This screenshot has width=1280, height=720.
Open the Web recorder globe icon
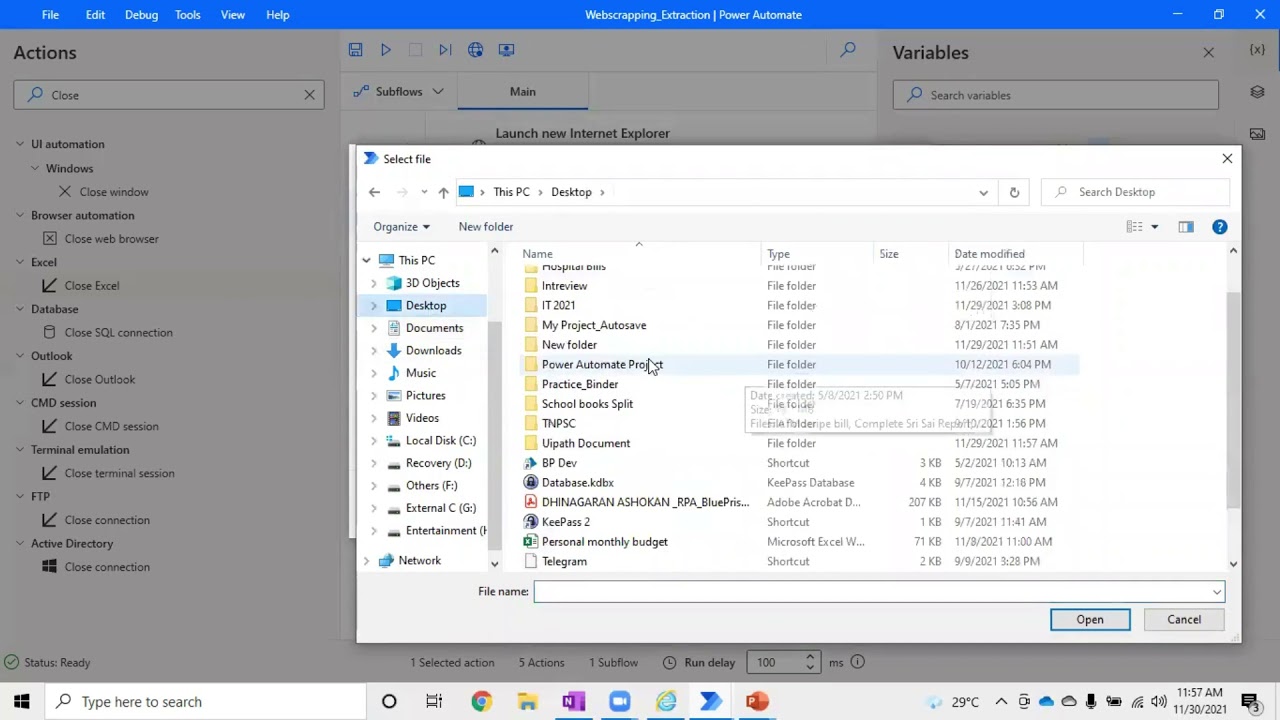pyautogui.click(x=476, y=49)
